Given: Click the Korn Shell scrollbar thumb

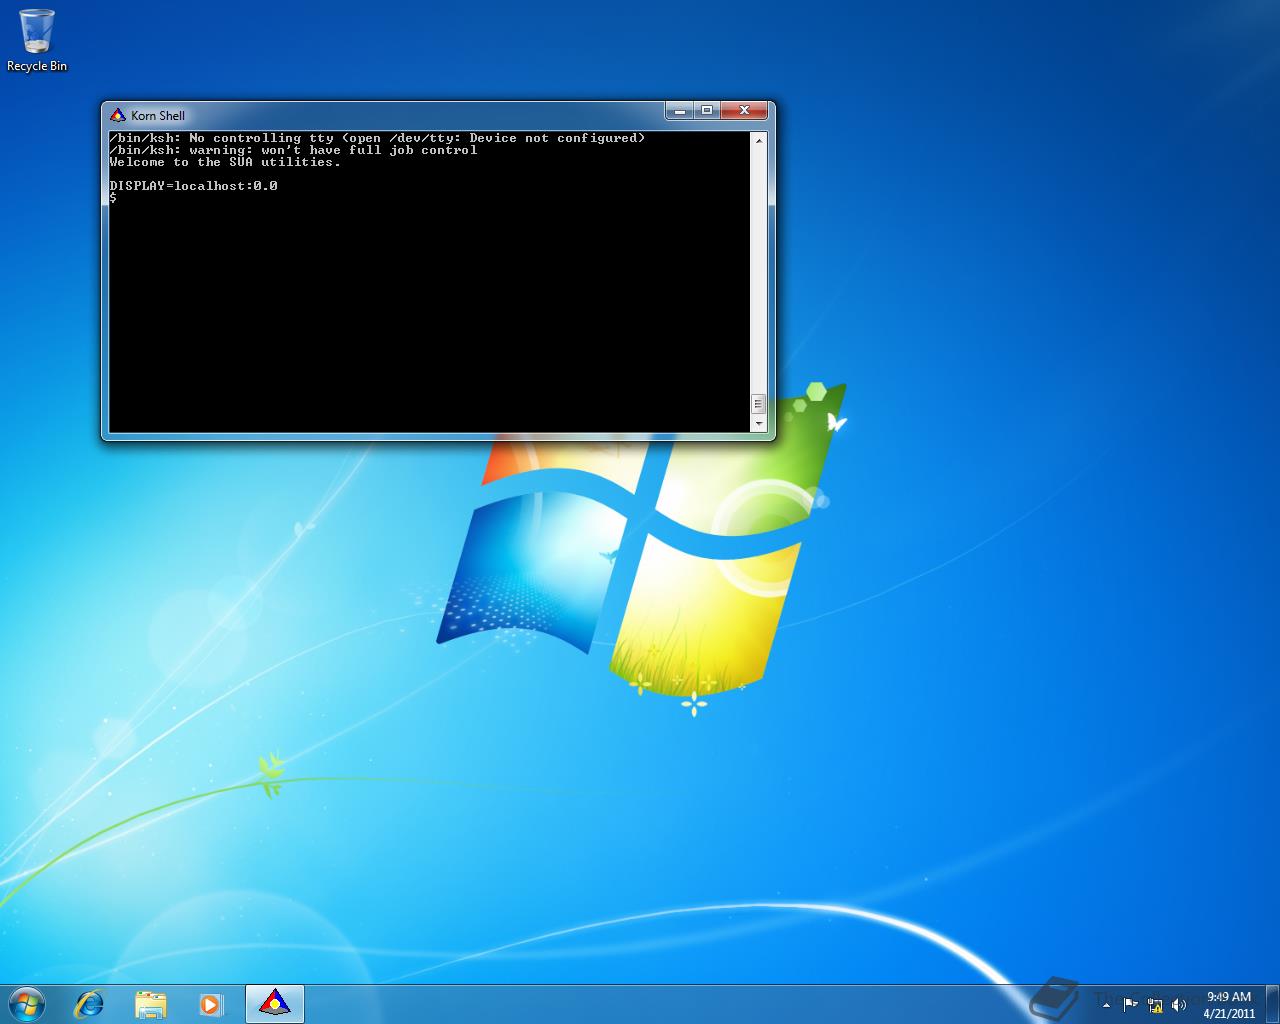Looking at the screenshot, I should point(758,404).
